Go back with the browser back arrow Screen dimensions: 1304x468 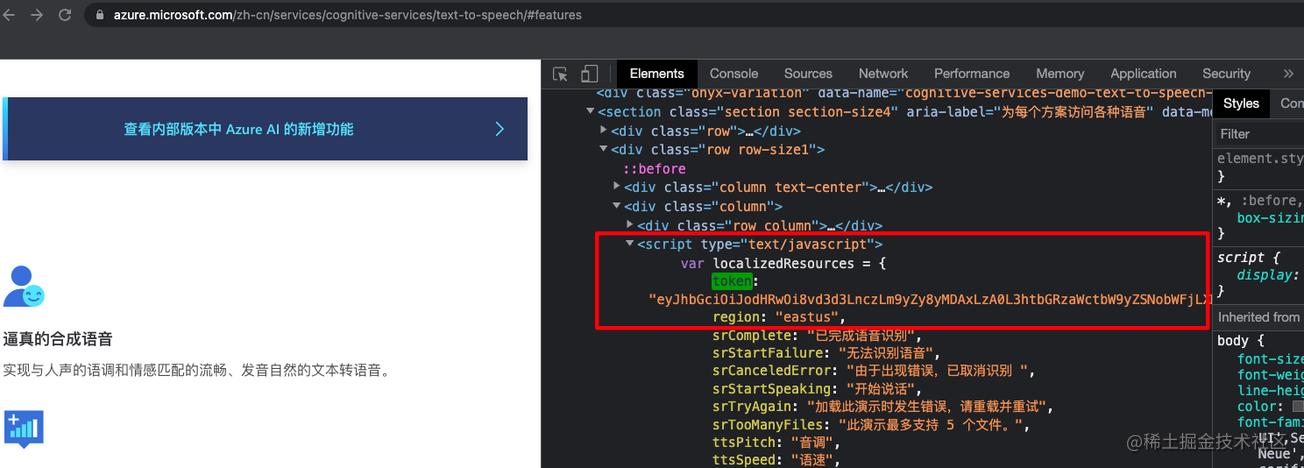click(10, 15)
